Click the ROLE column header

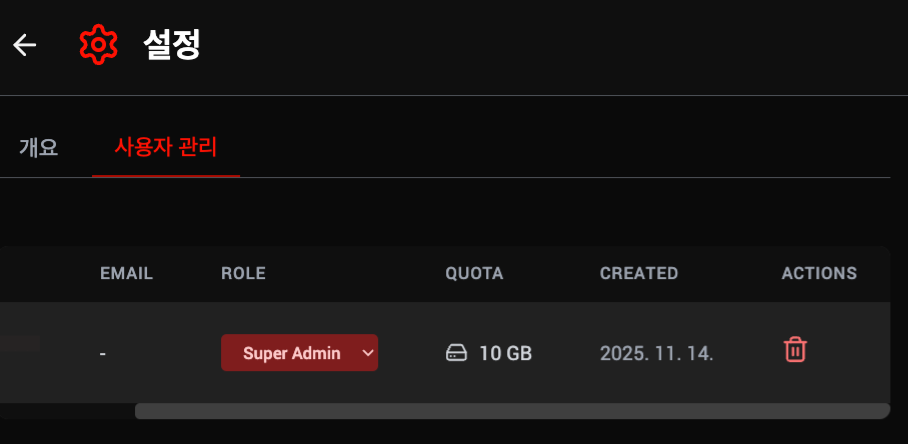244,273
